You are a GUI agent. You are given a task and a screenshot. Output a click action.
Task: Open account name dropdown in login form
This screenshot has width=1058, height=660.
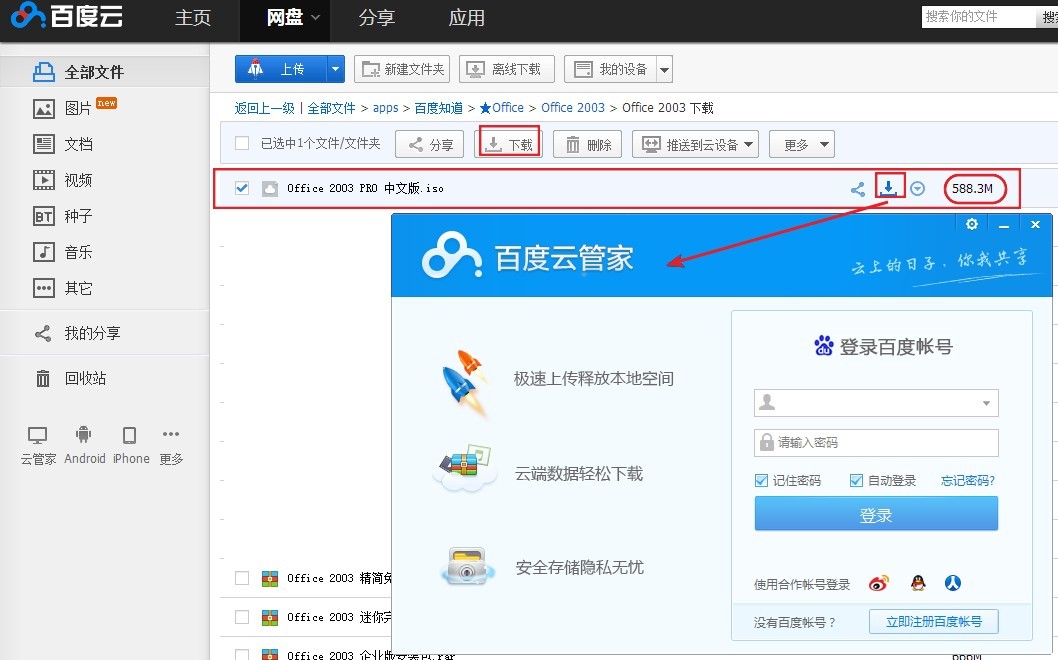[986, 403]
